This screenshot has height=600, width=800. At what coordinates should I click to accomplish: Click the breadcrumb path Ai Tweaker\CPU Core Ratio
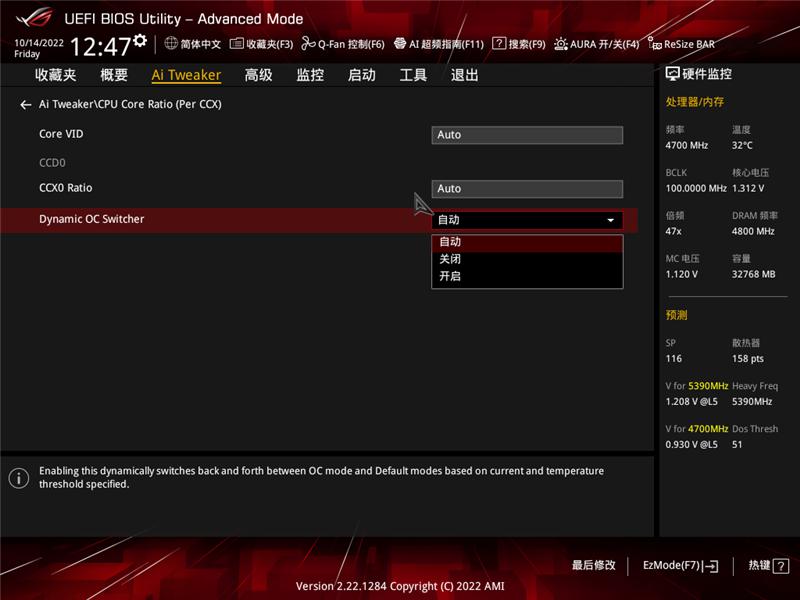[130, 105]
